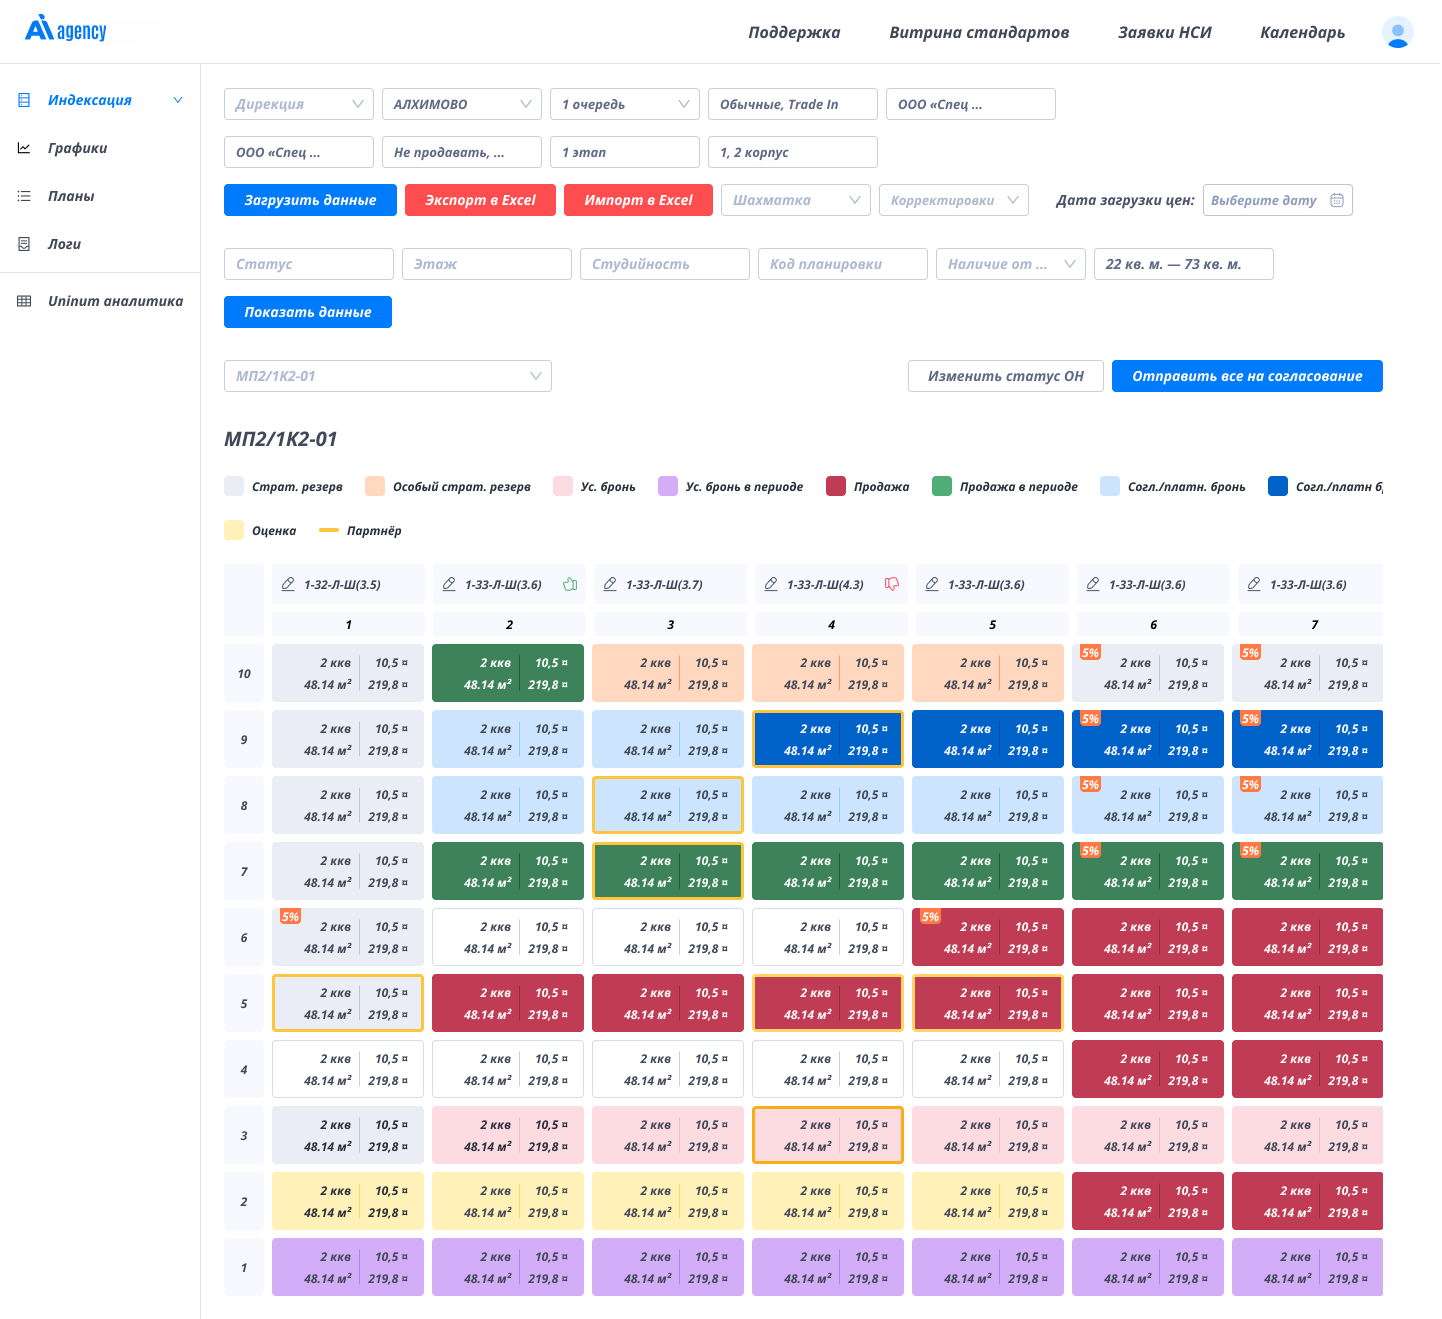This screenshot has height=1319, width=1442.
Task: Open the Корректировки dropdown
Action: click(x=954, y=200)
